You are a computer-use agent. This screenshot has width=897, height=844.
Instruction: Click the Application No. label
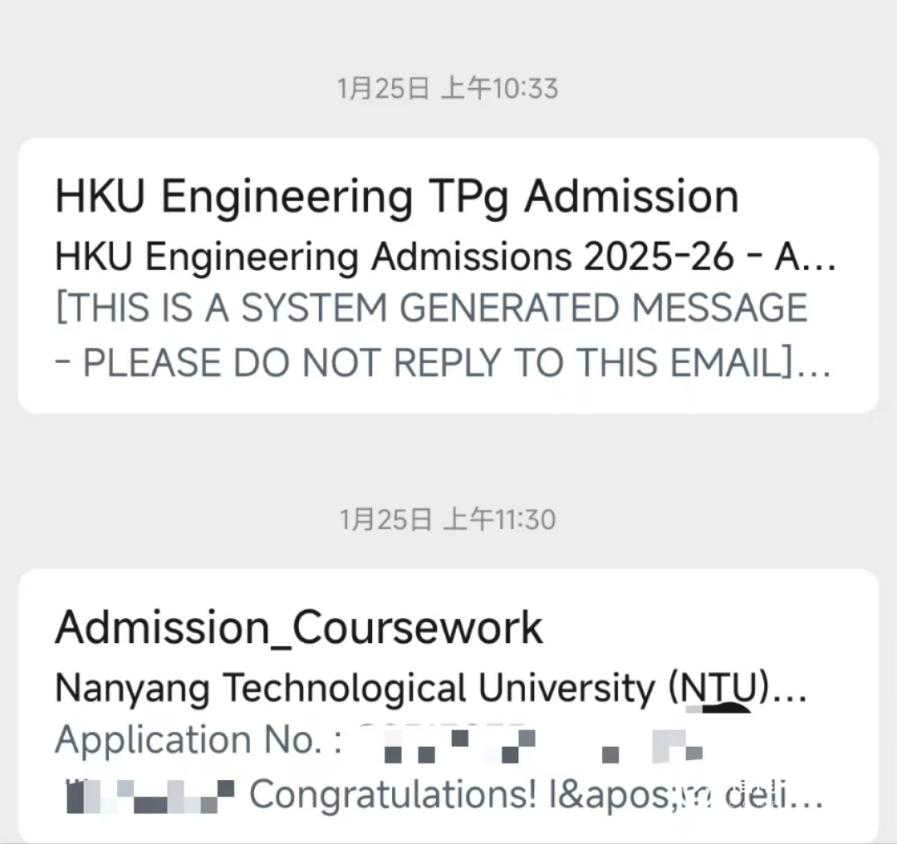pyautogui.click(x=198, y=741)
